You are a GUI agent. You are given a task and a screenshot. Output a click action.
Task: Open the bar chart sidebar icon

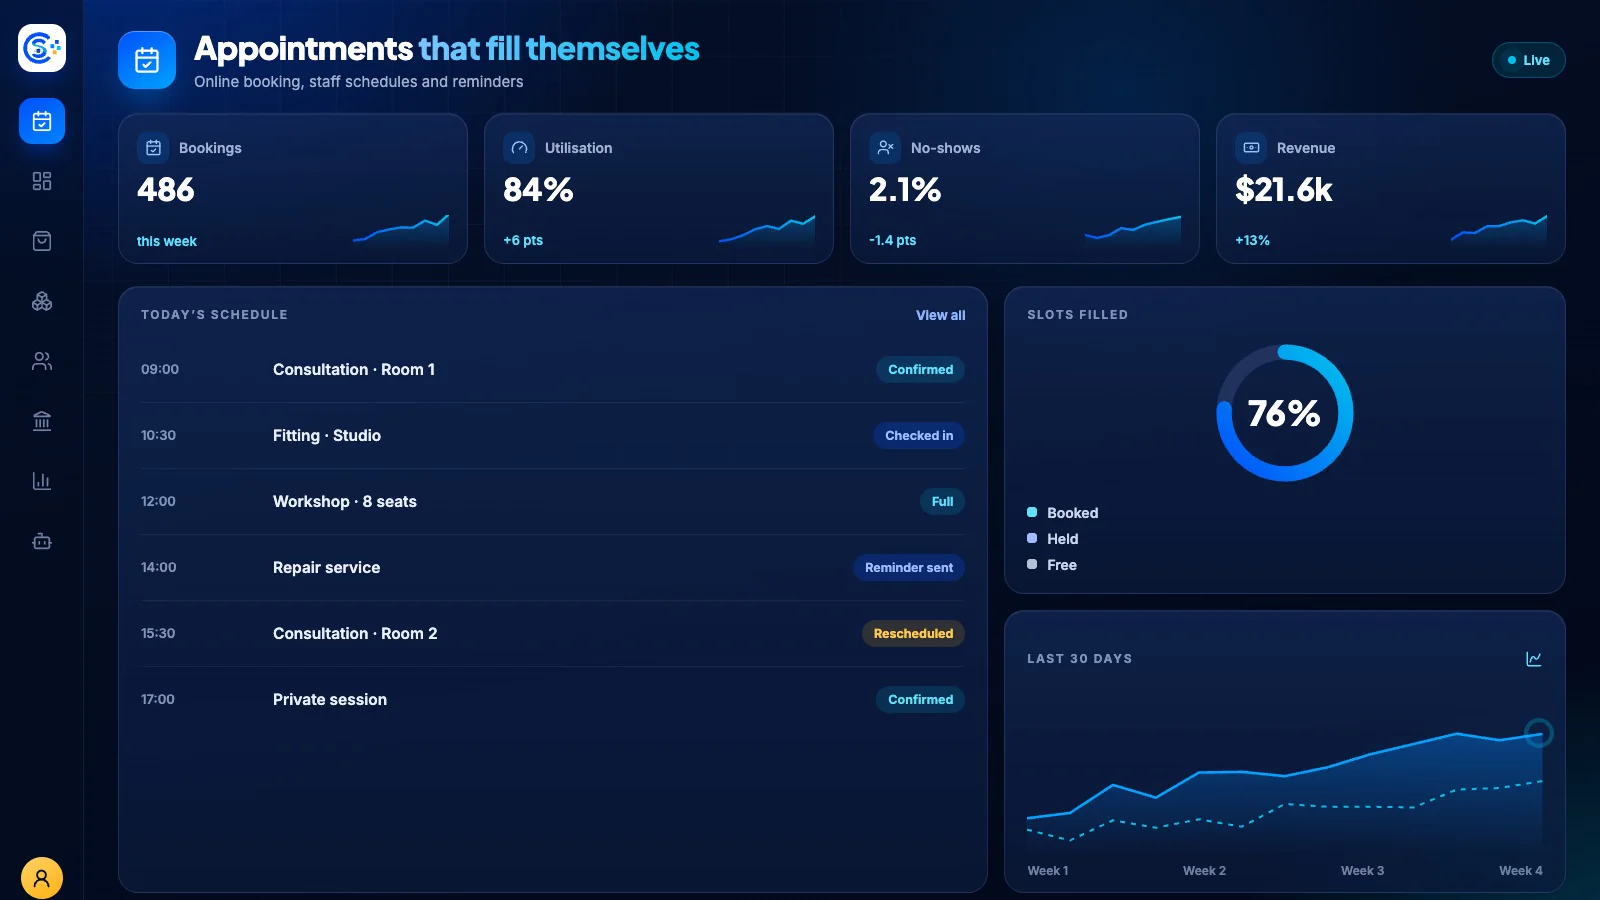click(42, 481)
